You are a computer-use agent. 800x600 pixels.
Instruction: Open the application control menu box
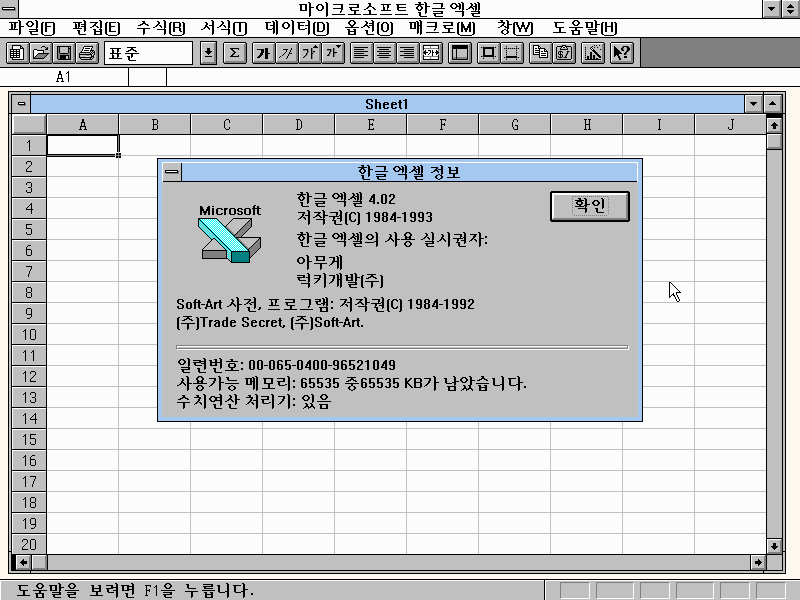9,9
